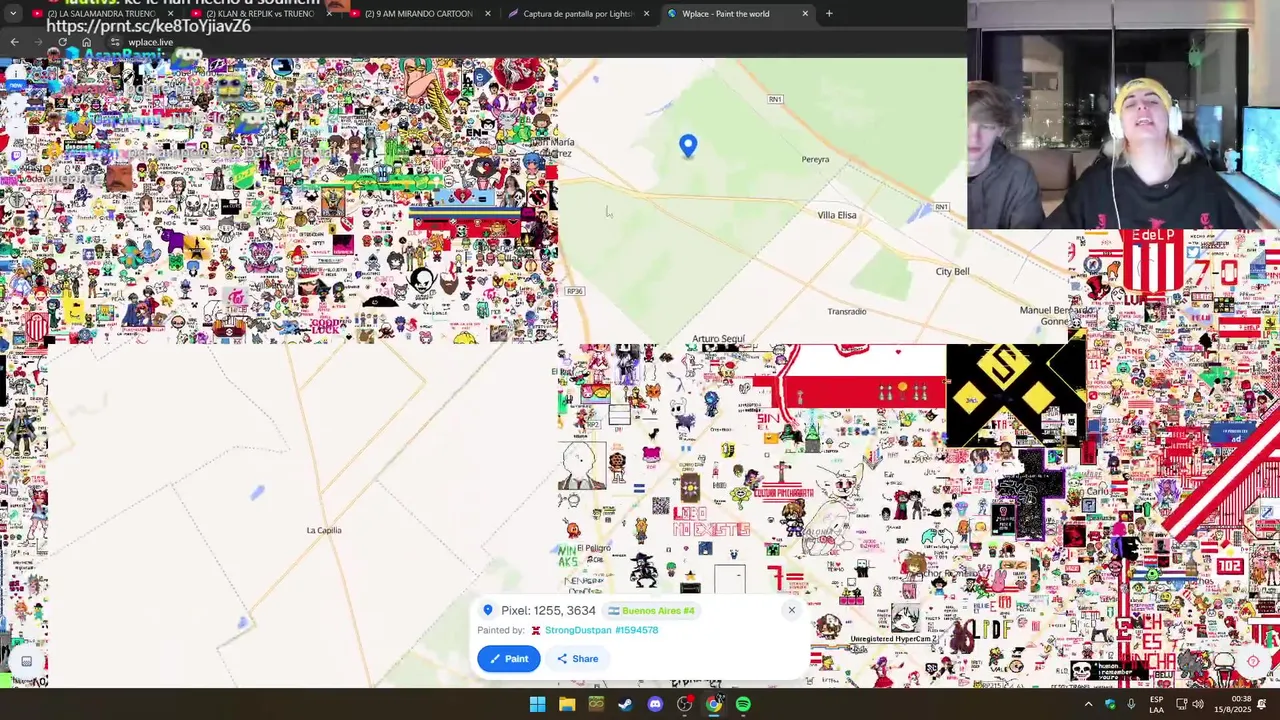Screen dimensions: 1280x720
Task: Click the blue location pin on map
Action: click(688, 146)
